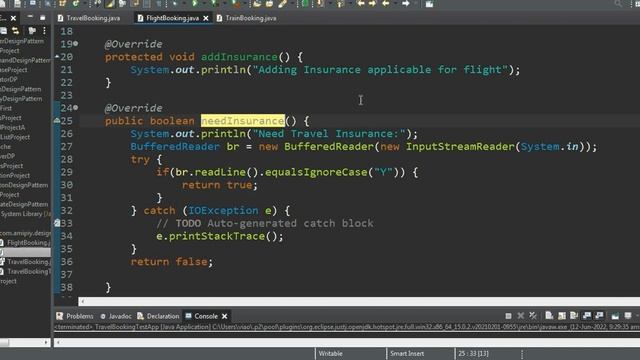640x360 pixels.
Task: Close the Package Explorer view tab
Action: coord(13,18)
